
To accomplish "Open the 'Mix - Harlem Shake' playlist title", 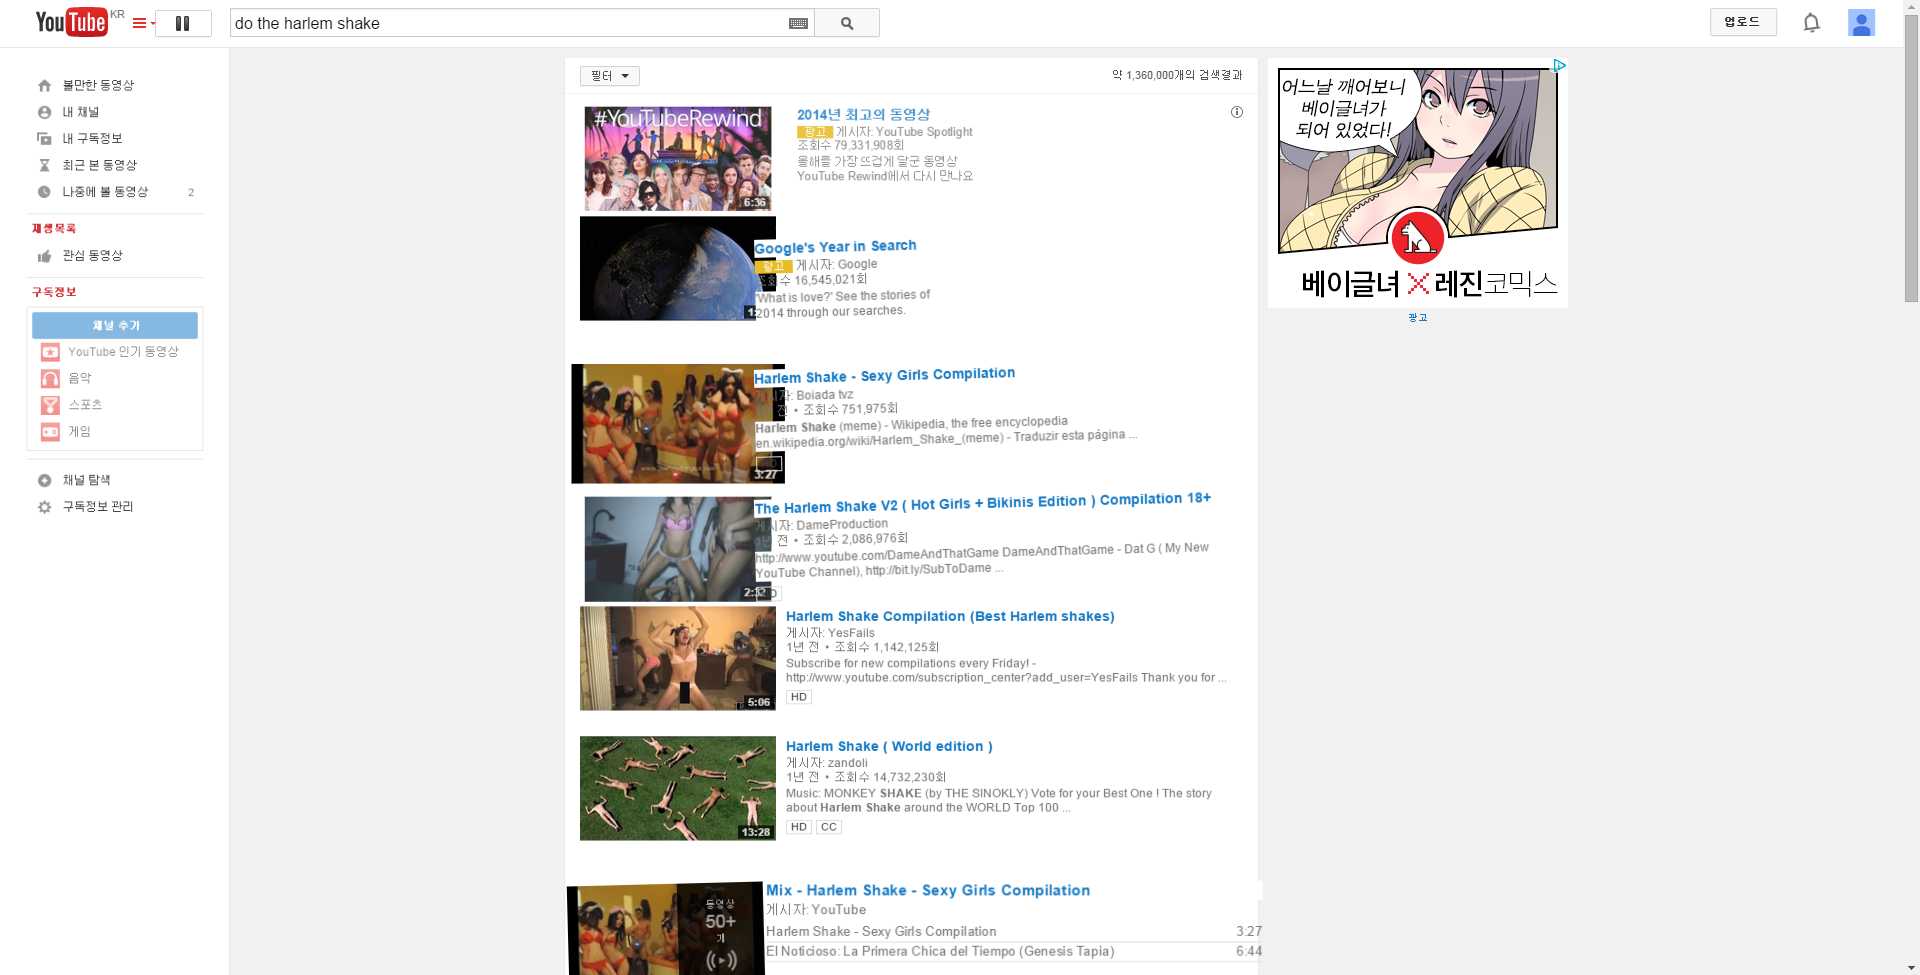I will click(928, 890).
